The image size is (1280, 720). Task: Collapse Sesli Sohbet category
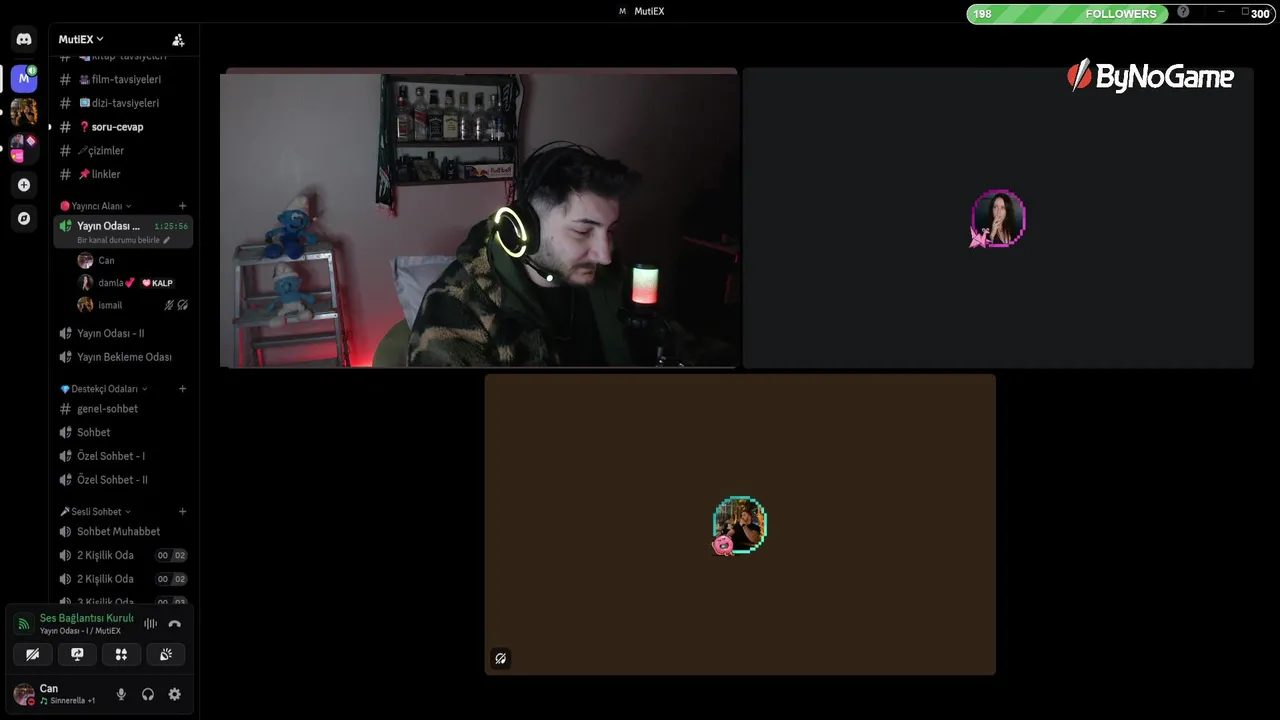coord(96,512)
